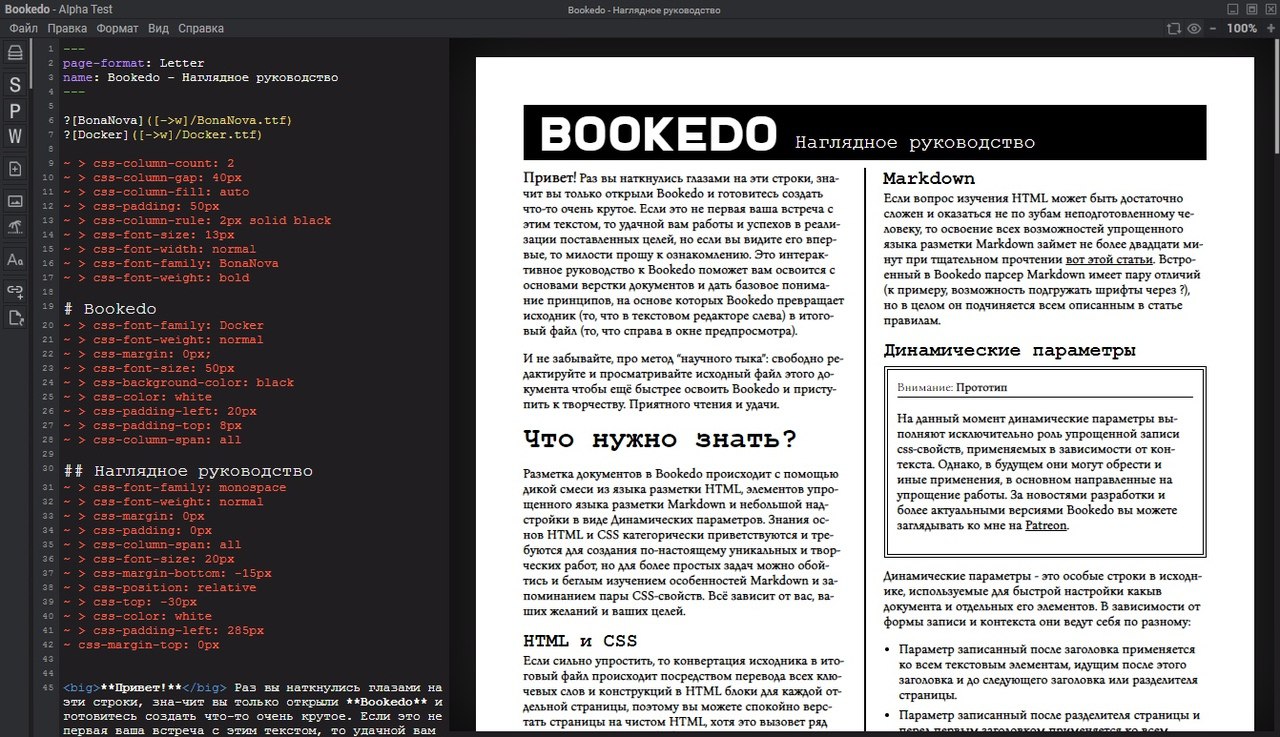Minimize the Bookedo window
The width and height of the screenshot is (1280, 737).
point(1235,9)
